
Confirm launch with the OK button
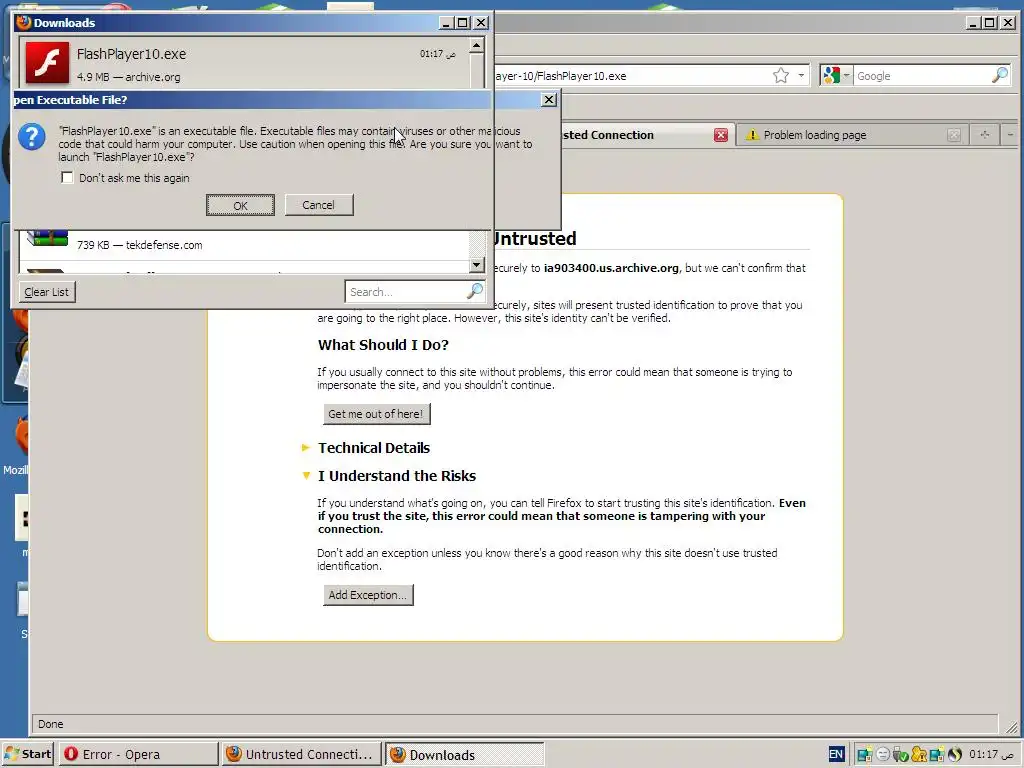(240, 205)
